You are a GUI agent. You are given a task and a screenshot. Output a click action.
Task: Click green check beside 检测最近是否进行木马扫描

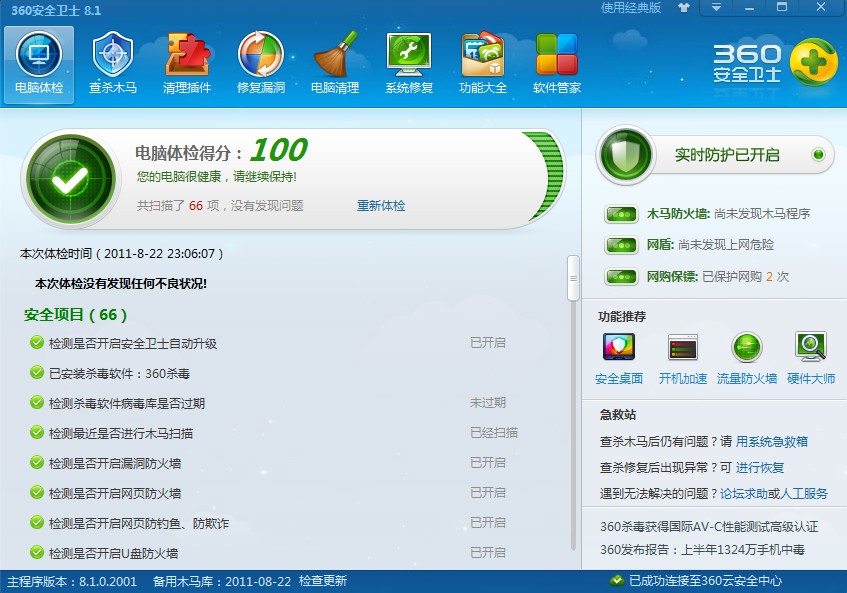pos(37,433)
